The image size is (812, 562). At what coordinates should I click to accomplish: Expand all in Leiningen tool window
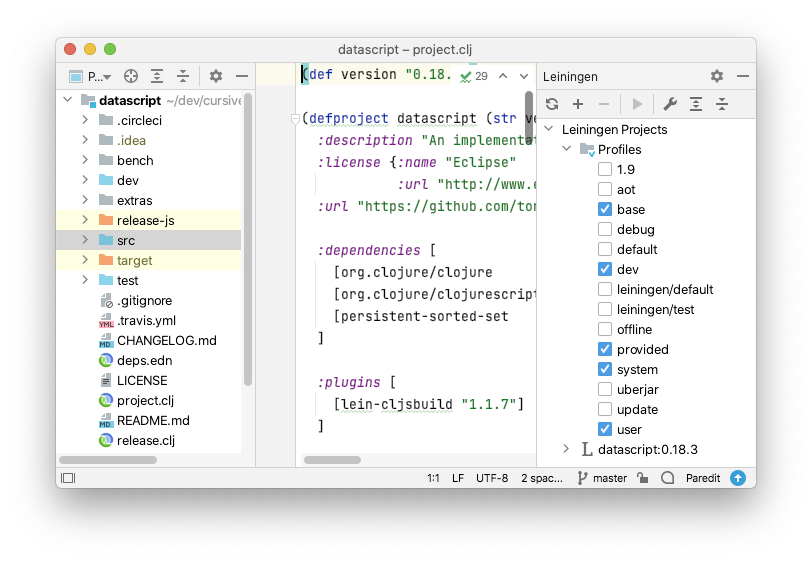click(696, 104)
